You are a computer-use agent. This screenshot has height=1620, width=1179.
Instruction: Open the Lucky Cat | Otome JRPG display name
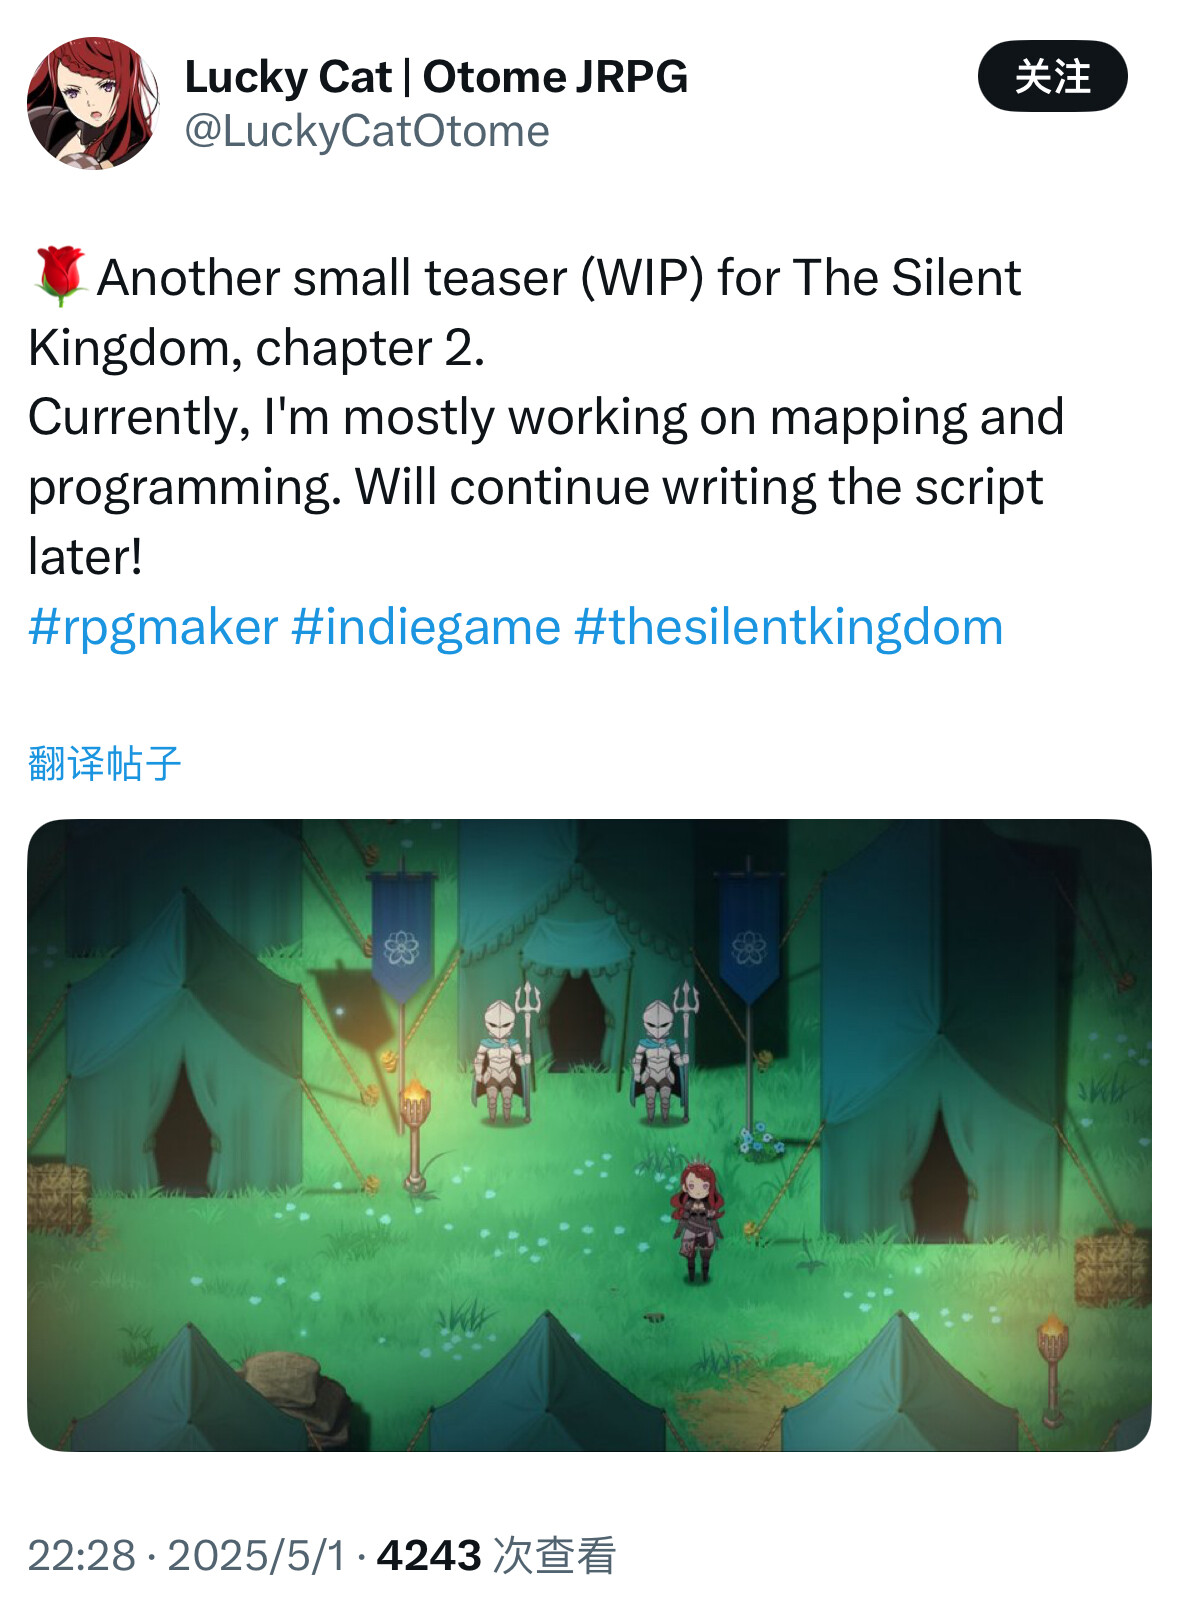click(x=436, y=77)
